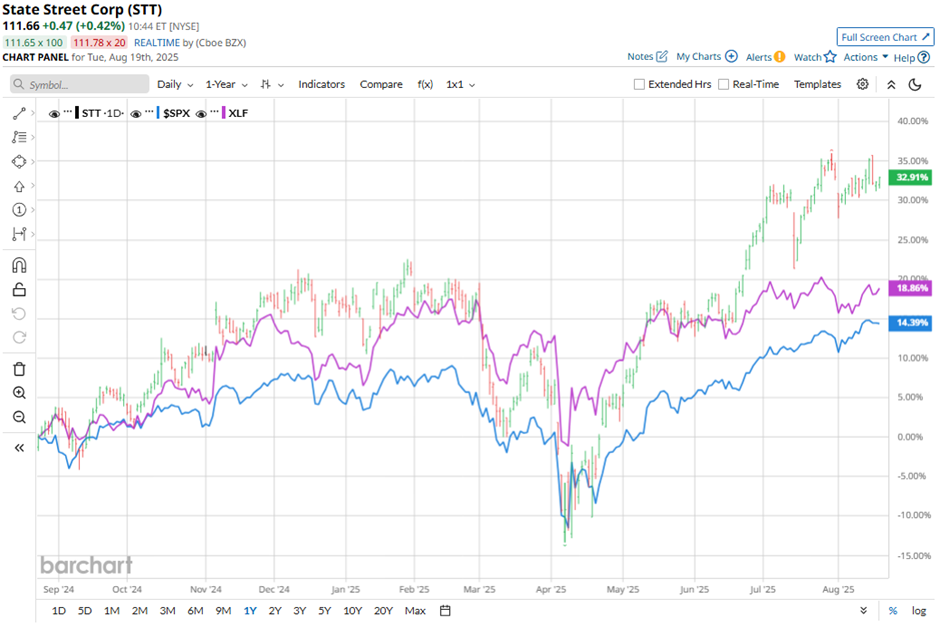
Task: Click the 32.91% STT value label
Action: (911, 177)
